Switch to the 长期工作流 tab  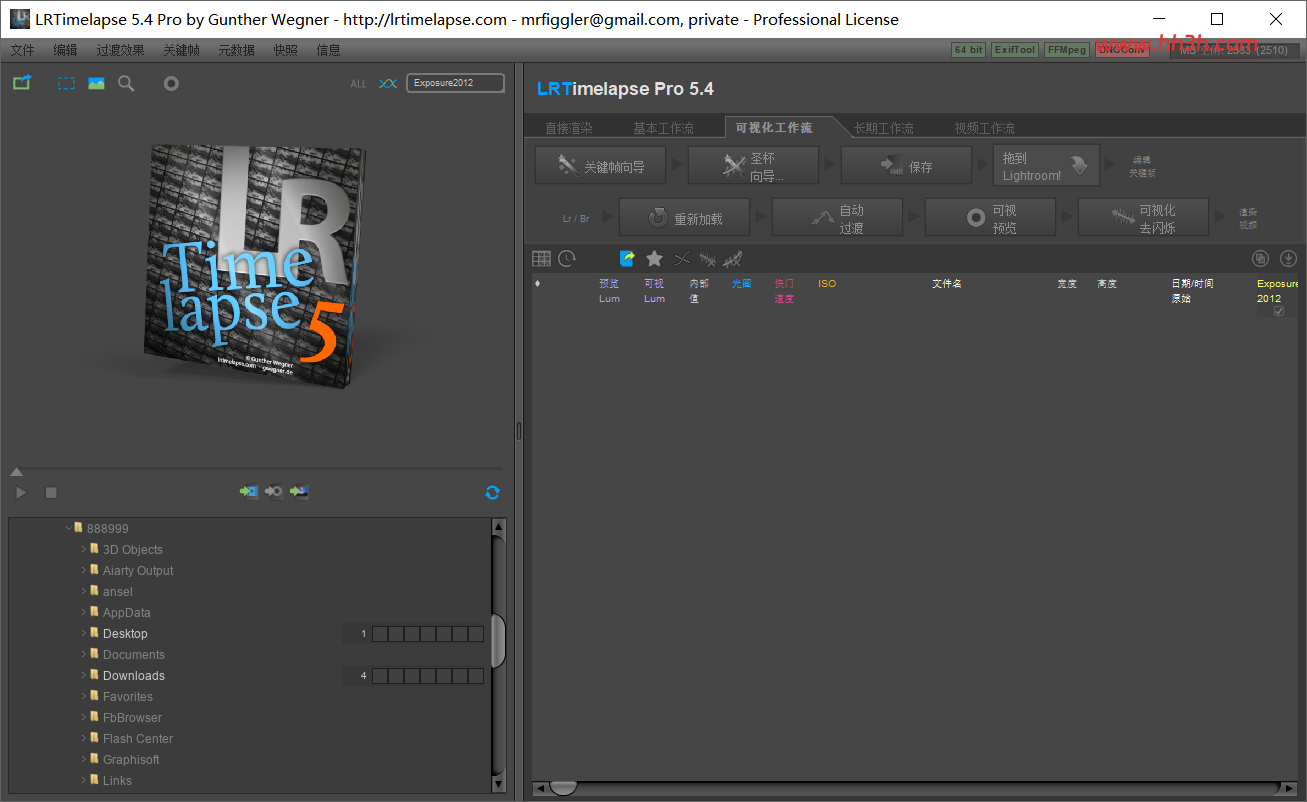point(884,128)
